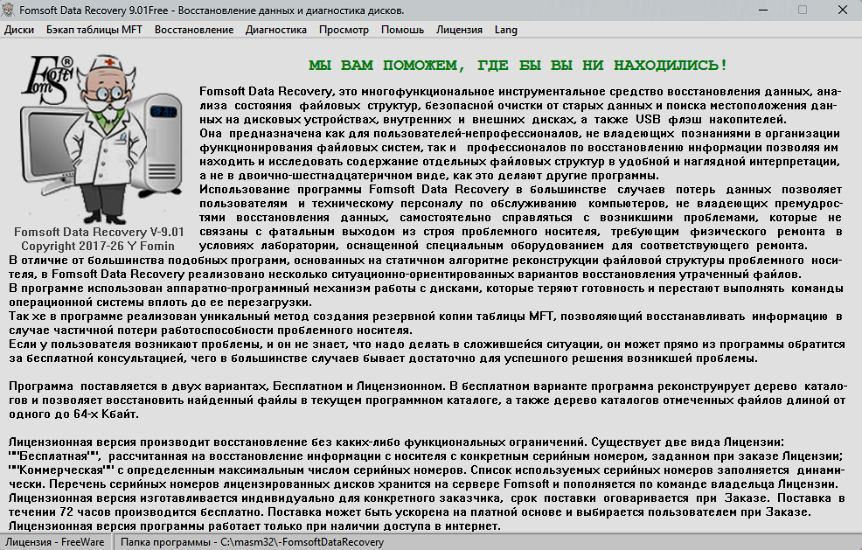Screen dimensions: 862x550
Task: Open the Лицензия menu
Action: tap(460, 30)
